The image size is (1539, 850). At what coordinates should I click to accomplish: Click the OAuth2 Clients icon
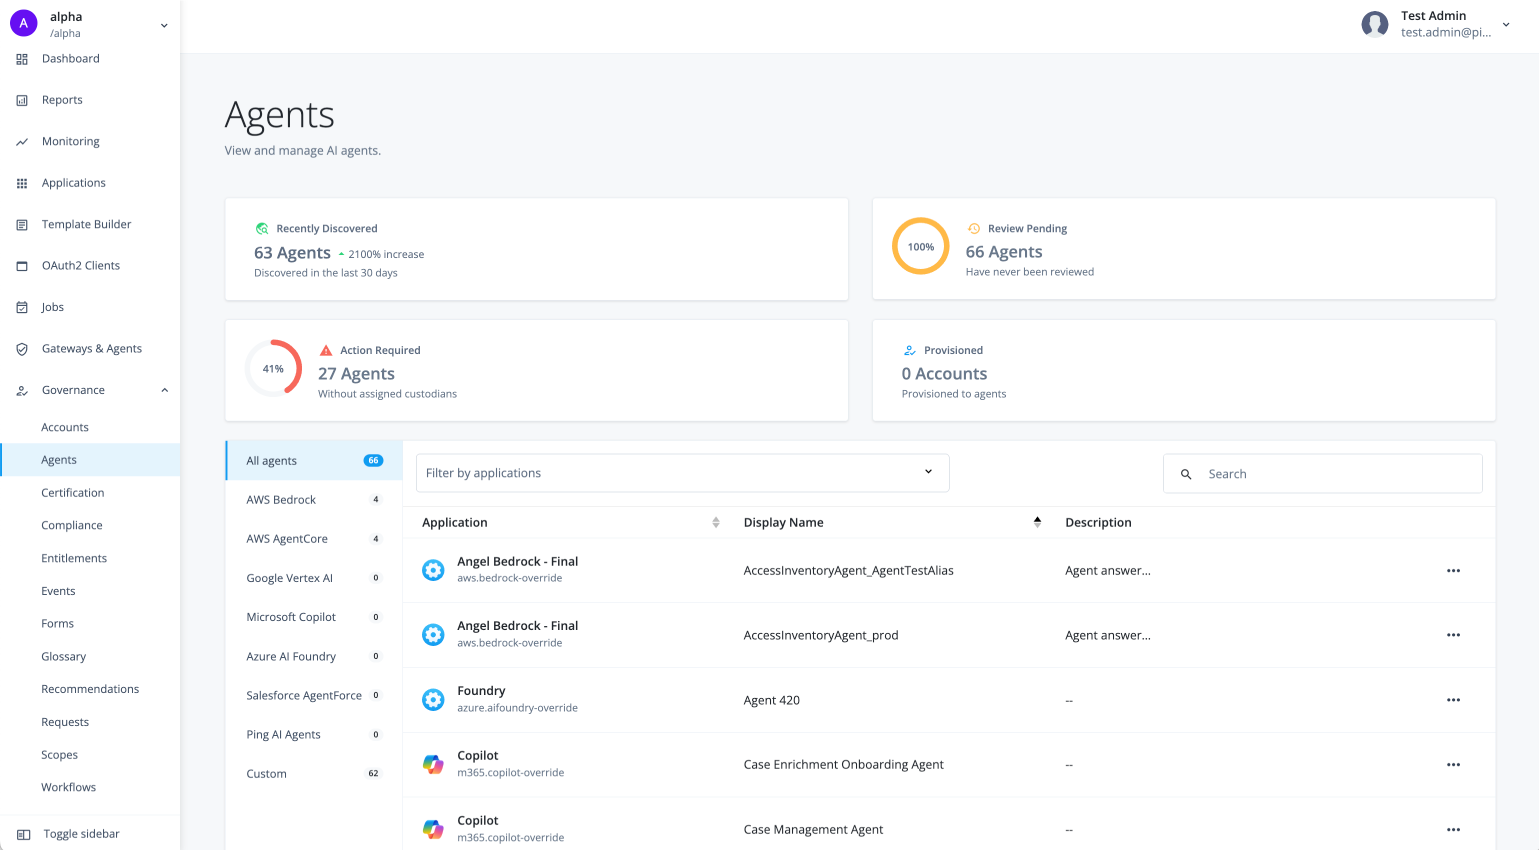pos(22,266)
